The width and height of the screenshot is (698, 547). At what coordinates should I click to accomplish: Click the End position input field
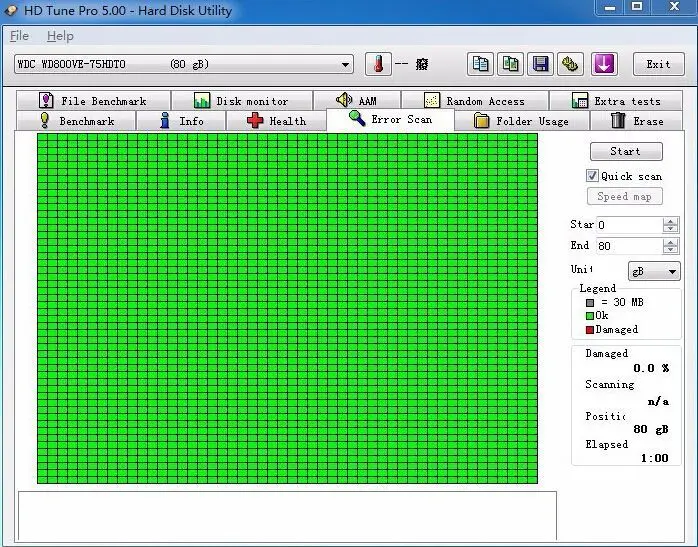(629, 246)
